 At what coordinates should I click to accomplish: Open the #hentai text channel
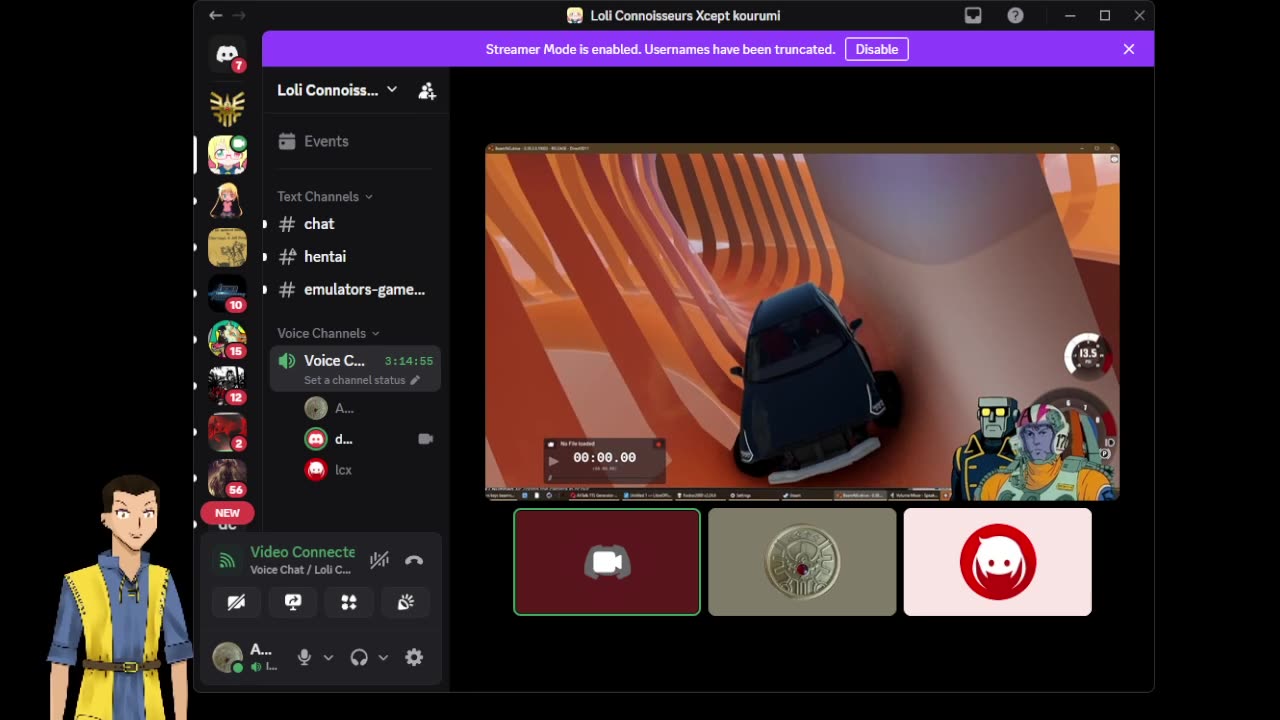tap(355, 257)
